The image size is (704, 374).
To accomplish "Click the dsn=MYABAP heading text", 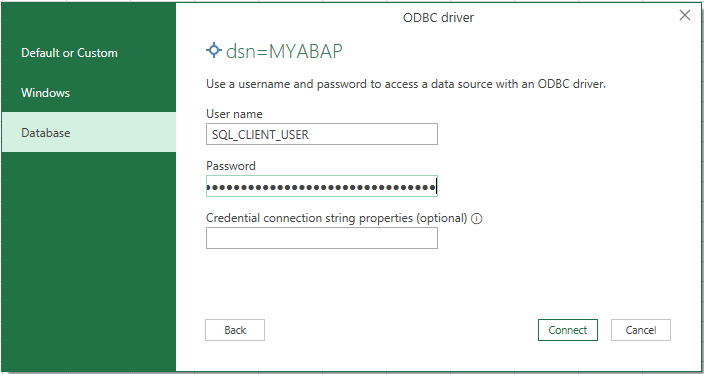I will pyautogui.click(x=284, y=51).
